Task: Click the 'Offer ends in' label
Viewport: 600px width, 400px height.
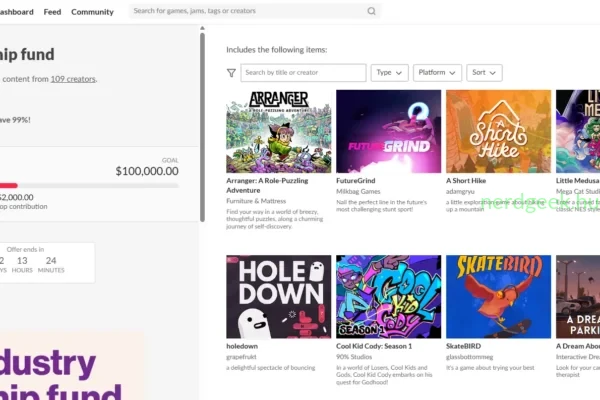Action: click(x=25, y=249)
